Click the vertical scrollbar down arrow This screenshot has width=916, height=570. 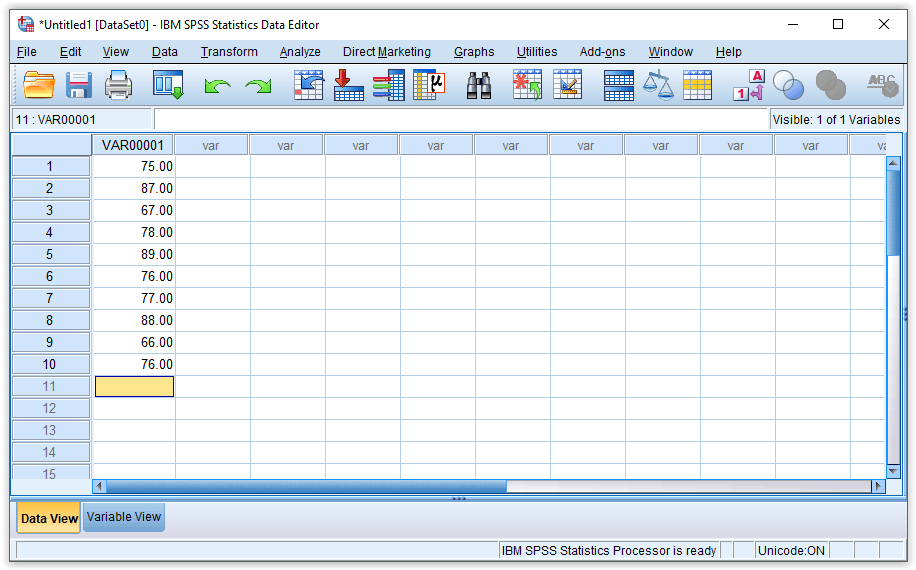coord(893,470)
